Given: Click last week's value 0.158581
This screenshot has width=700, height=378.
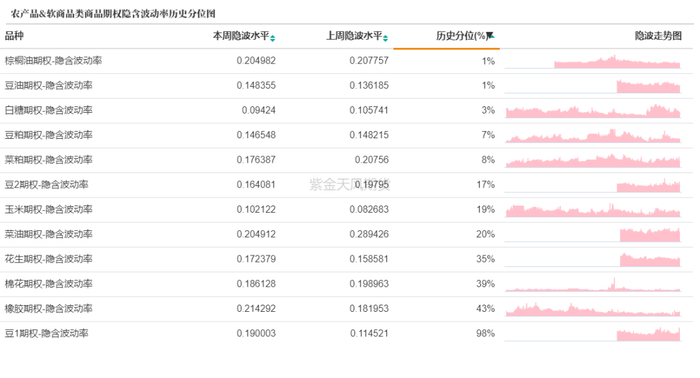Looking at the screenshot, I should coord(369,259).
